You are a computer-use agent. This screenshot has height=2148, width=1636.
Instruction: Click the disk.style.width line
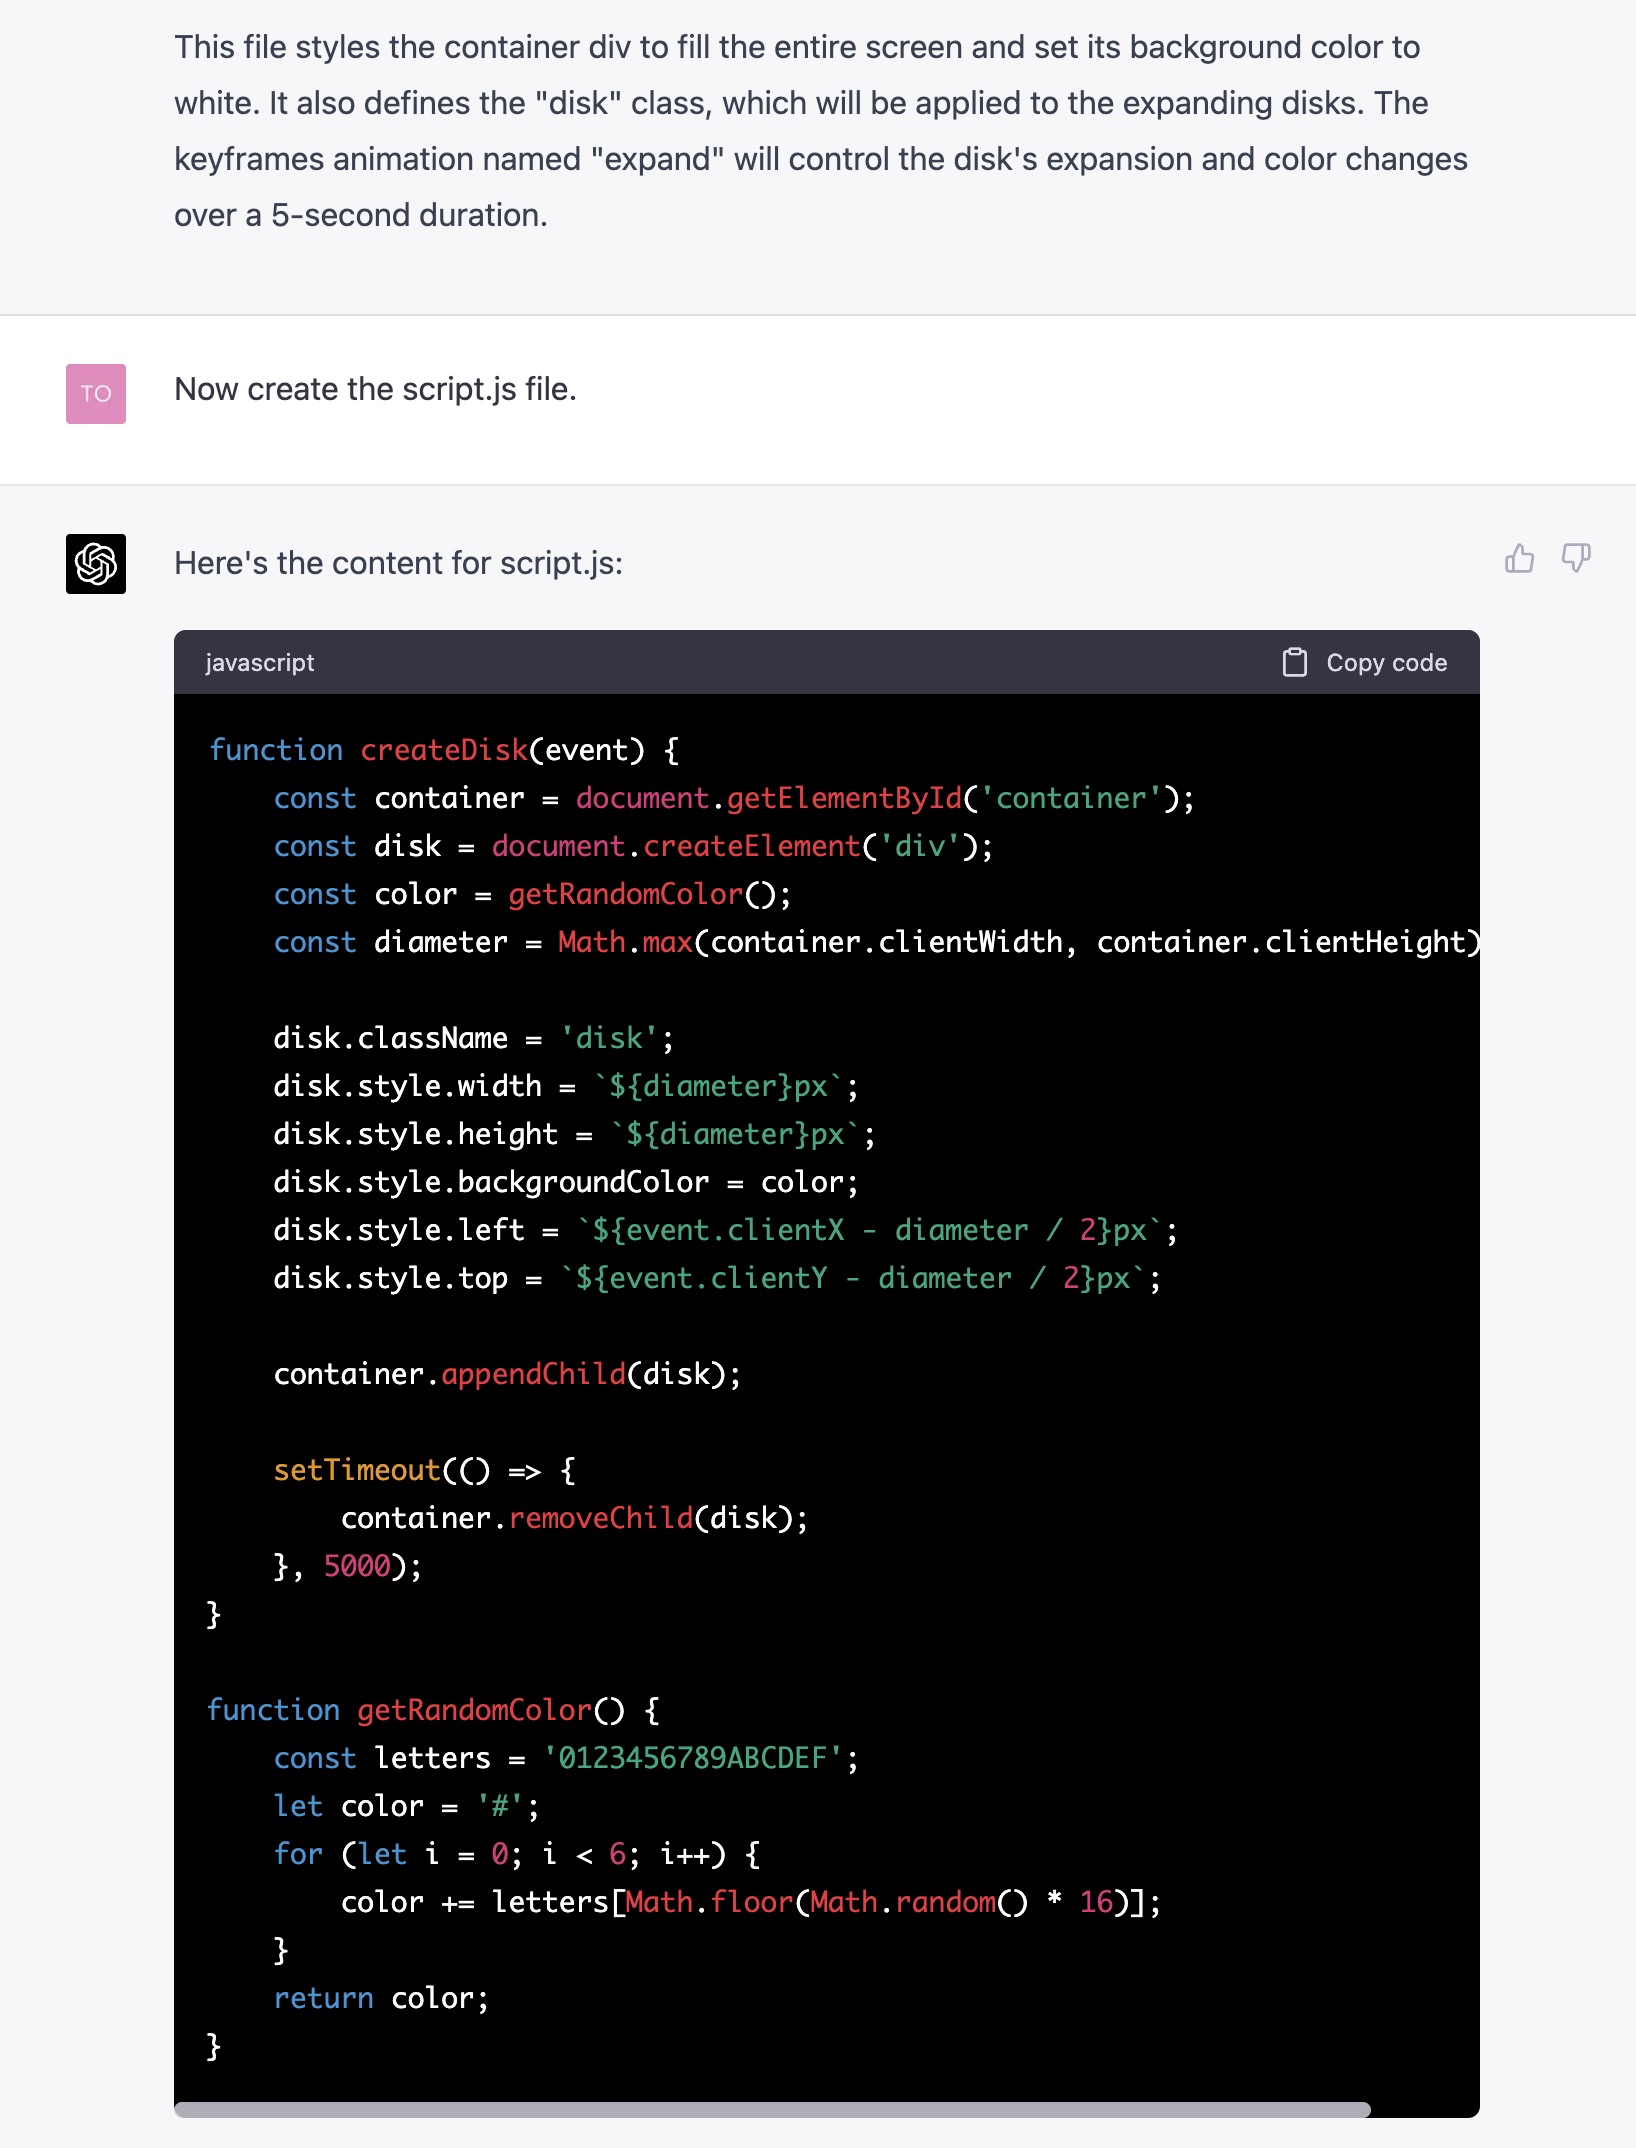coord(566,1086)
